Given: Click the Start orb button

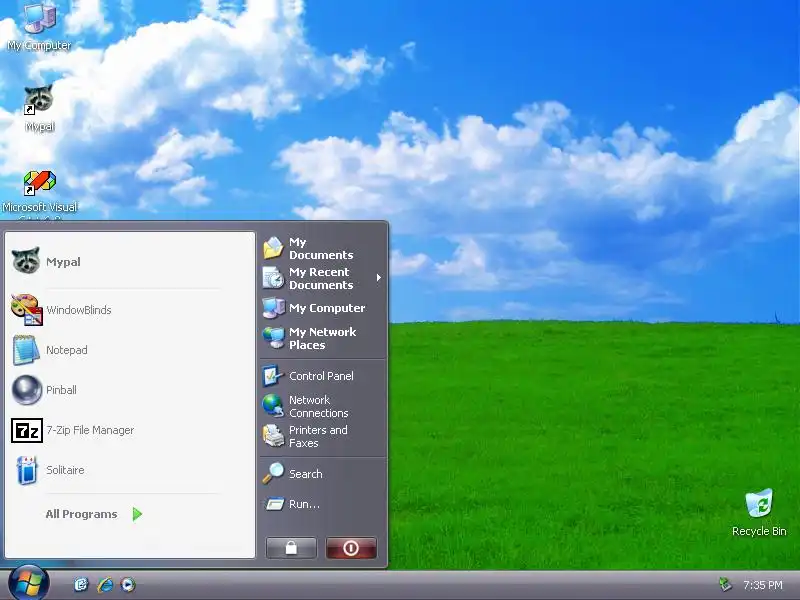Looking at the screenshot, I should [x=29, y=583].
